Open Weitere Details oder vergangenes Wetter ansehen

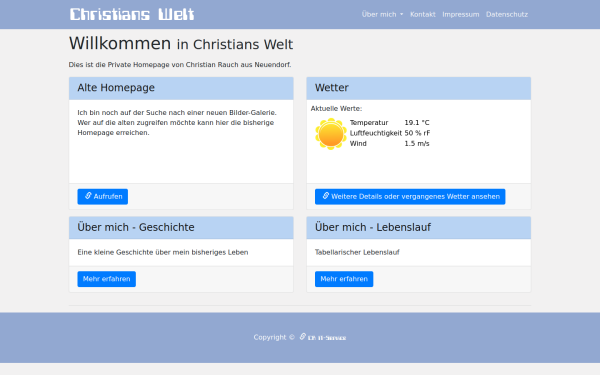410,197
